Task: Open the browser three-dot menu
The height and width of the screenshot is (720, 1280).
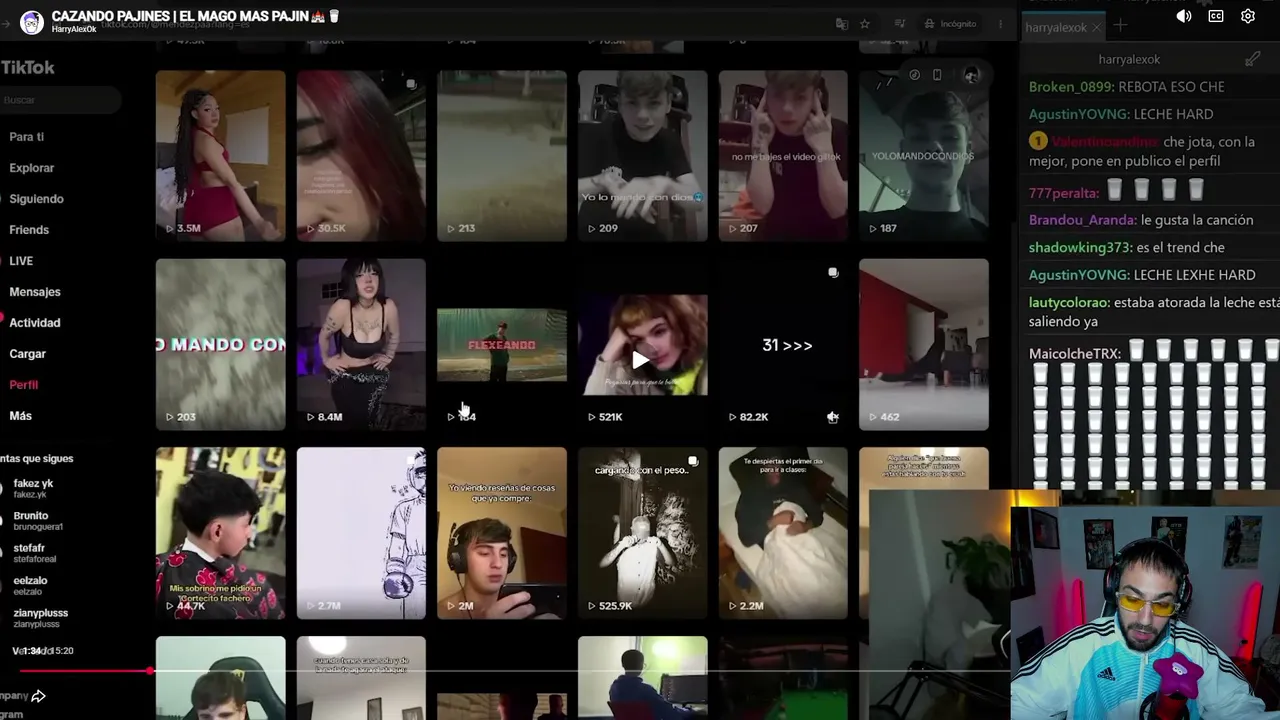Action: click(x=1000, y=24)
